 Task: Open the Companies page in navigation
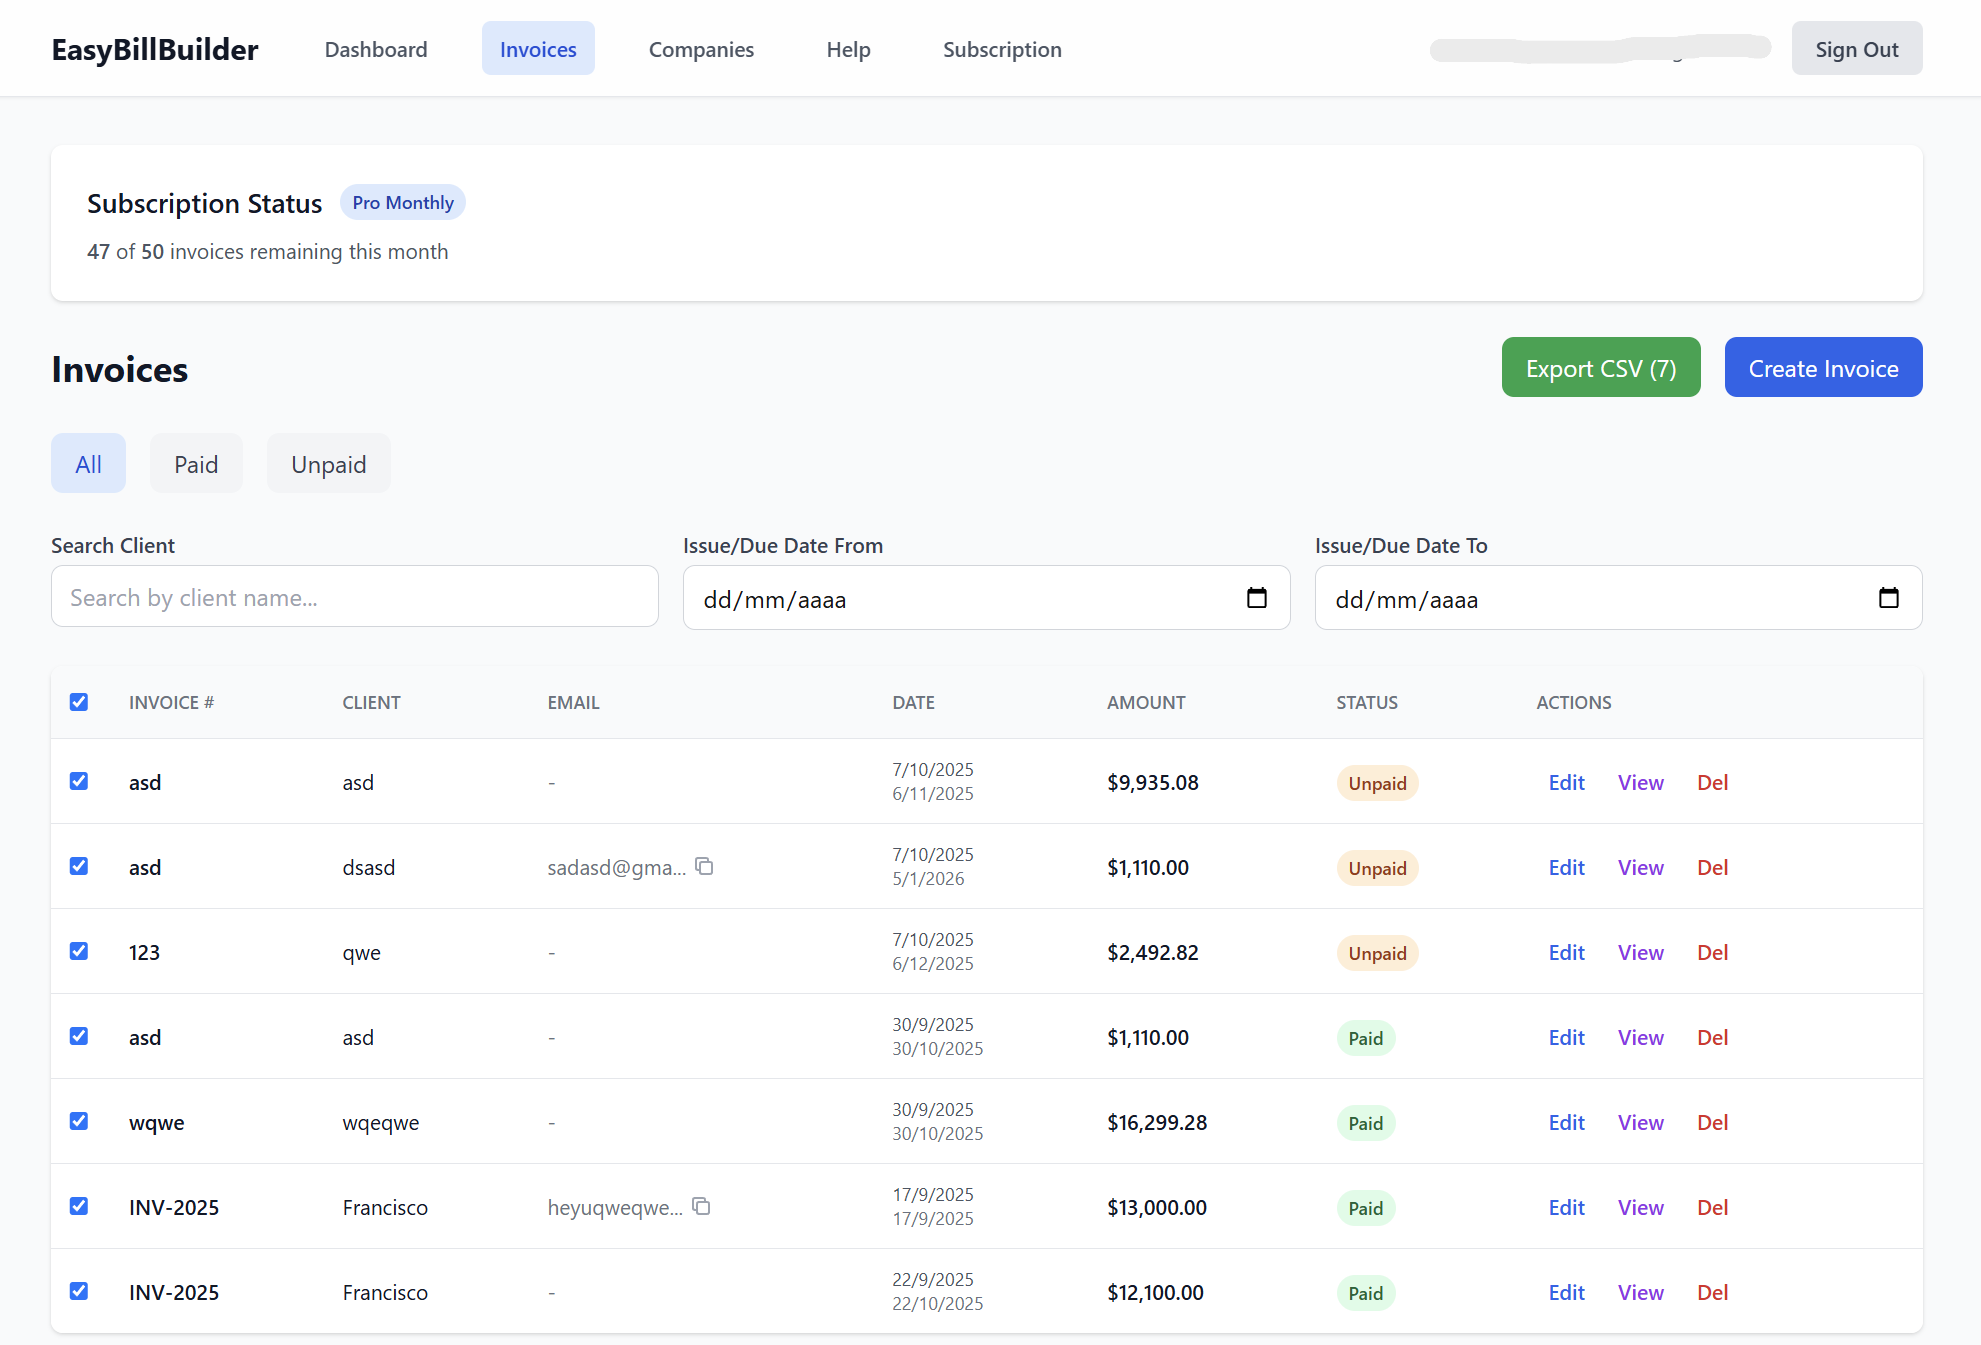click(x=701, y=49)
